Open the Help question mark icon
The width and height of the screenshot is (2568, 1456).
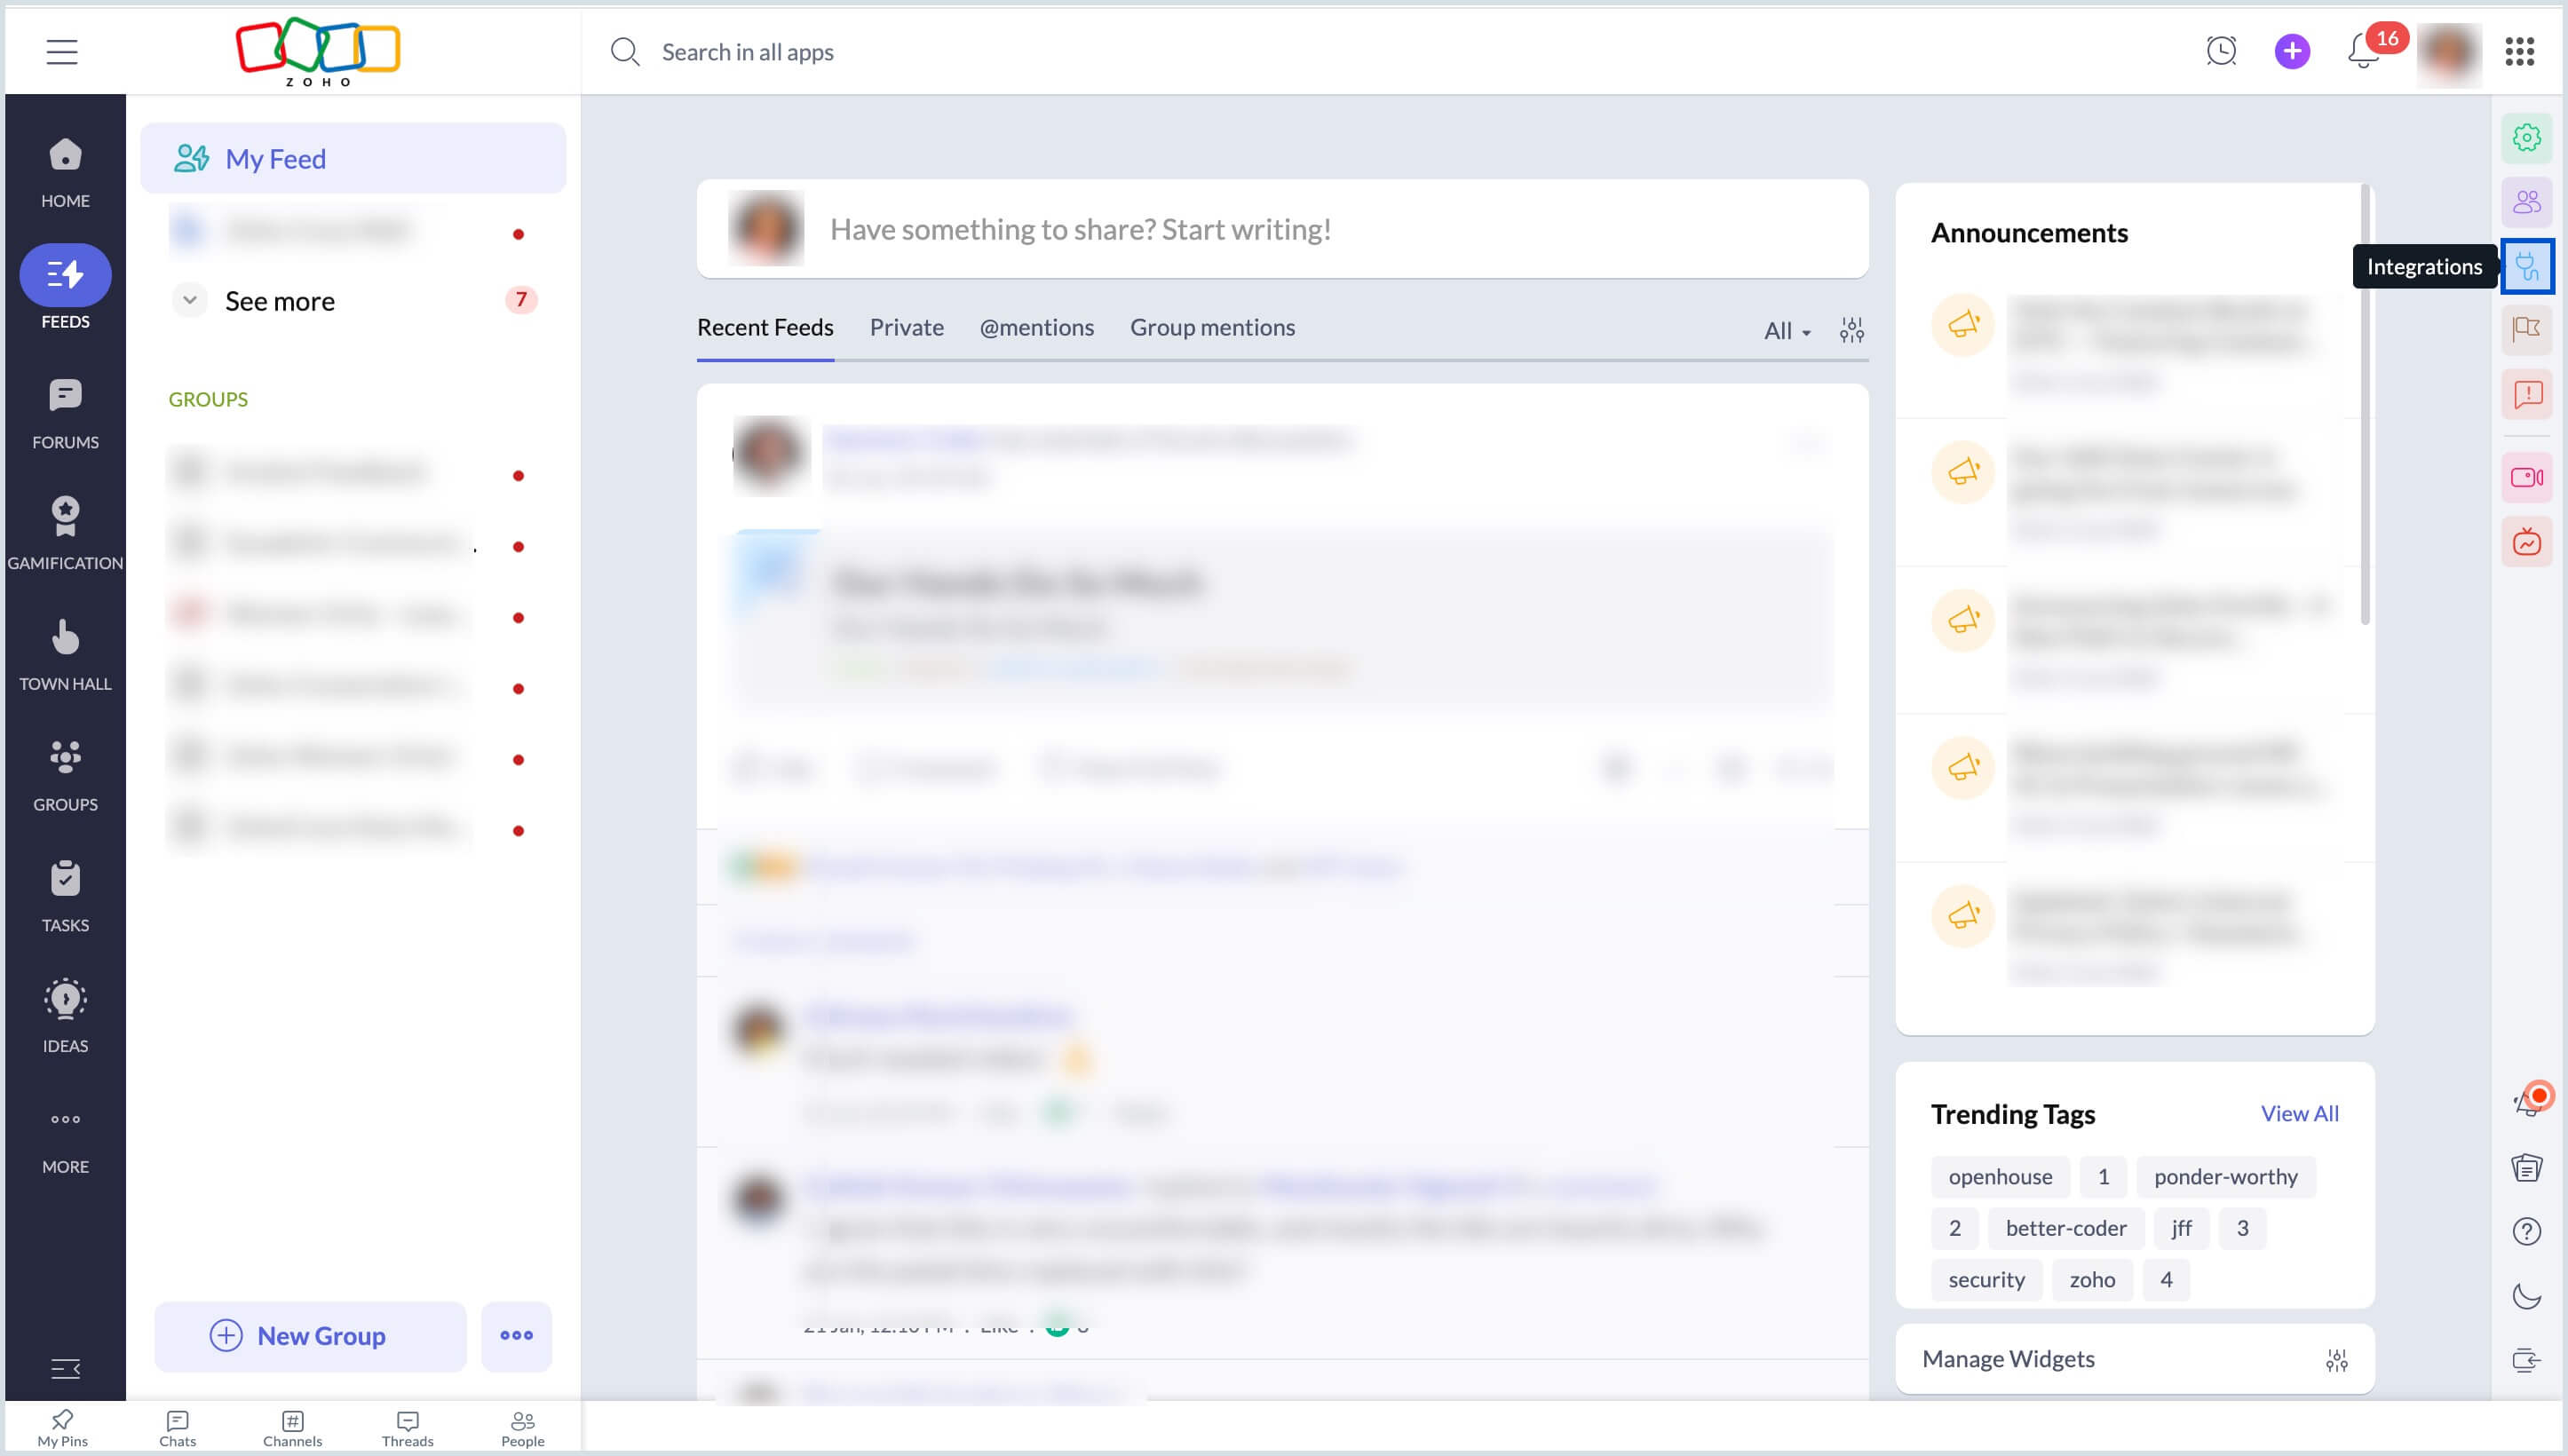(x=2527, y=1231)
